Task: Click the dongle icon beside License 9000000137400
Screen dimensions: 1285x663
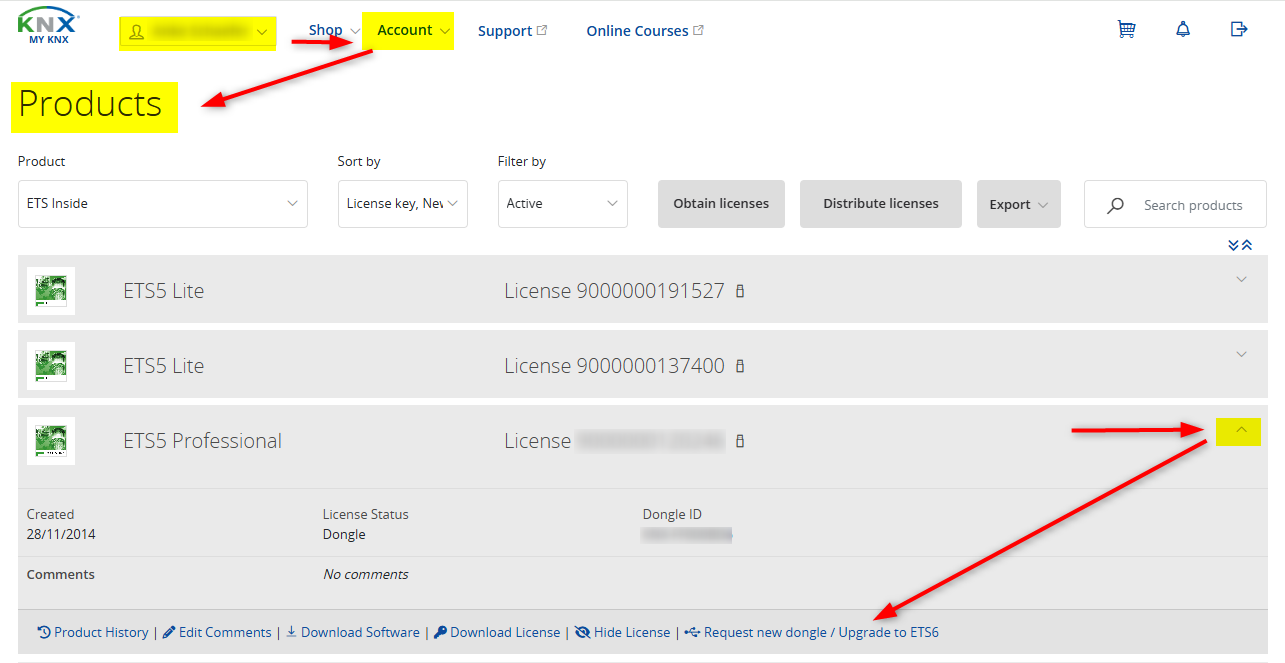Action: (740, 366)
